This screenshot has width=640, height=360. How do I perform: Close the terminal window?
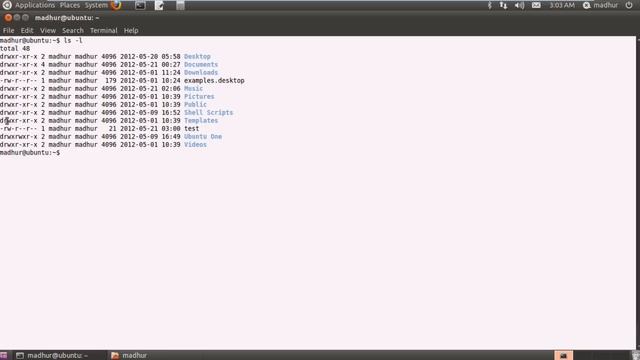(8, 18)
